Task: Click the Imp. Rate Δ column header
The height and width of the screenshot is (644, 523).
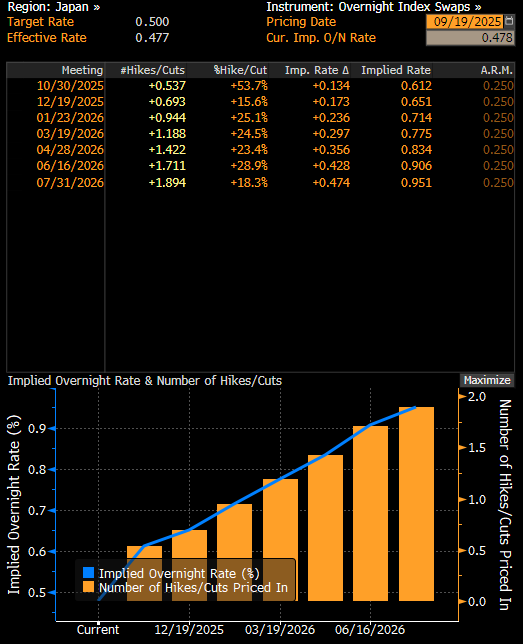Action: 317,70
